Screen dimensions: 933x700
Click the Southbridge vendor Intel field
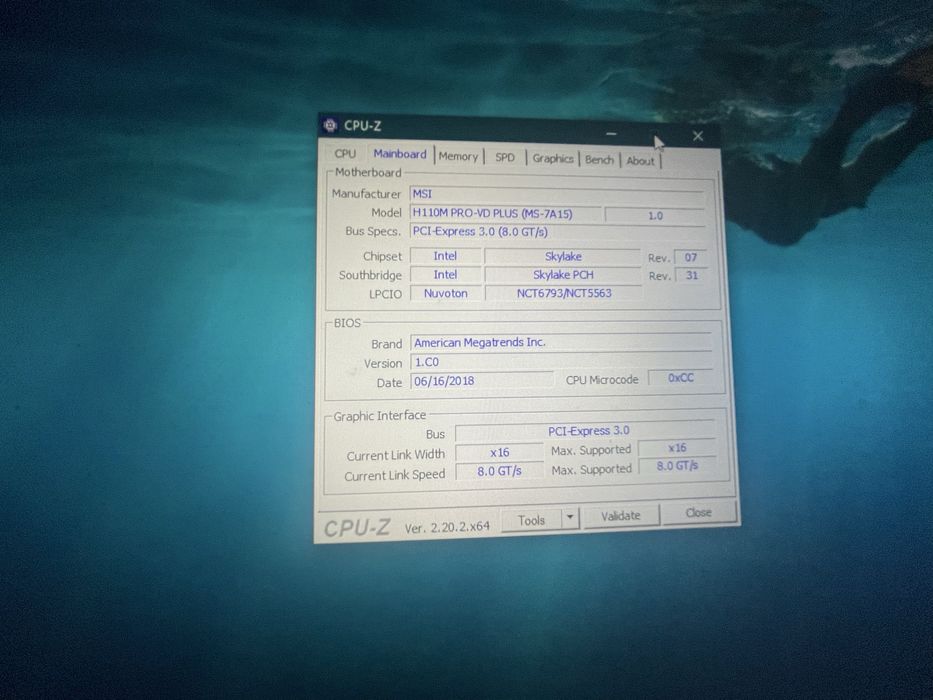(x=445, y=274)
